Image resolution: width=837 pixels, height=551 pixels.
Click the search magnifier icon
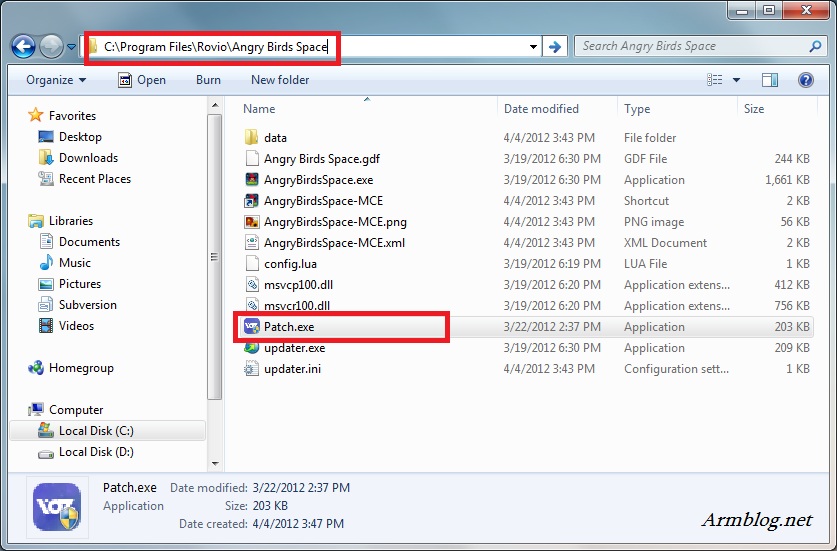pos(815,46)
